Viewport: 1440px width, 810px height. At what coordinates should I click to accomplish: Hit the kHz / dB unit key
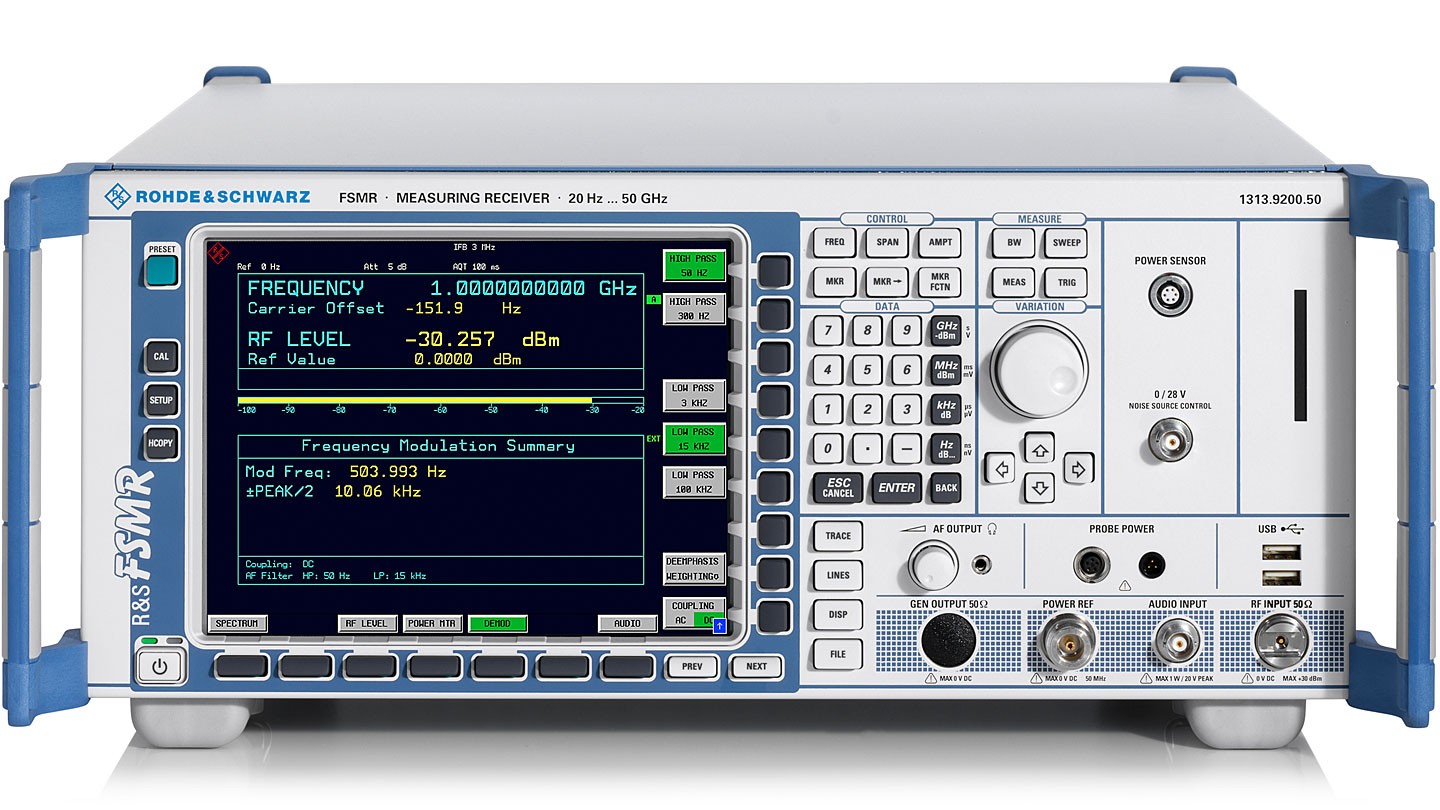[946, 409]
